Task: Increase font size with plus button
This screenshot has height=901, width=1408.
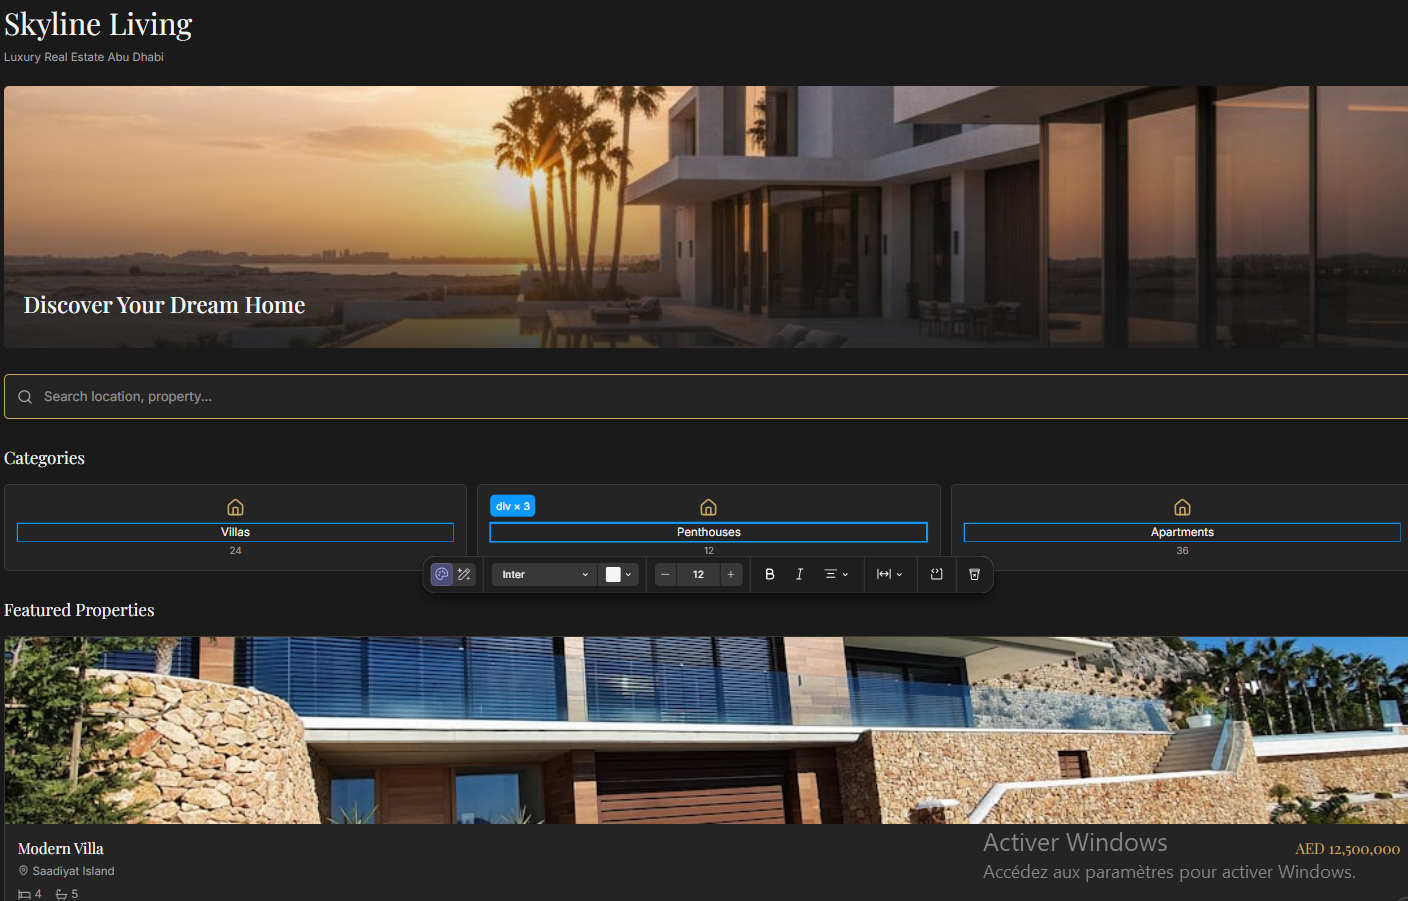Action: point(731,574)
